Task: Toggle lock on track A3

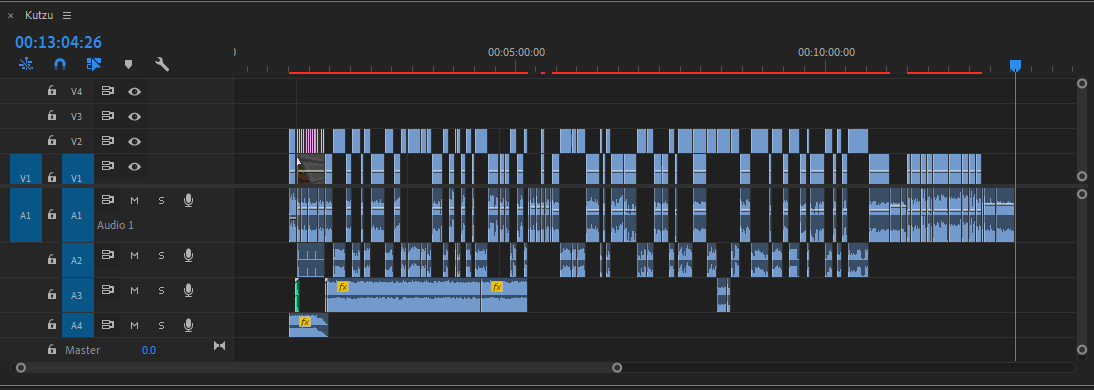Action: (52, 295)
